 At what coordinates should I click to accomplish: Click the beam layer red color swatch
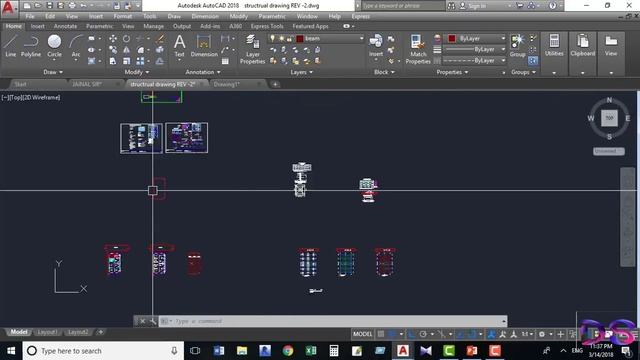click(300, 38)
